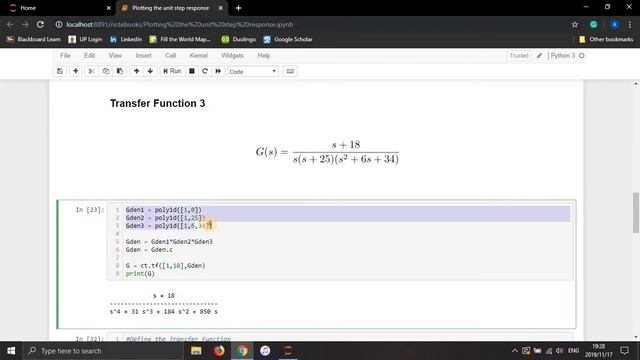This screenshot has height=360, width=640.
Task: Open the Windows Start menu
Action: click(11, 351)
